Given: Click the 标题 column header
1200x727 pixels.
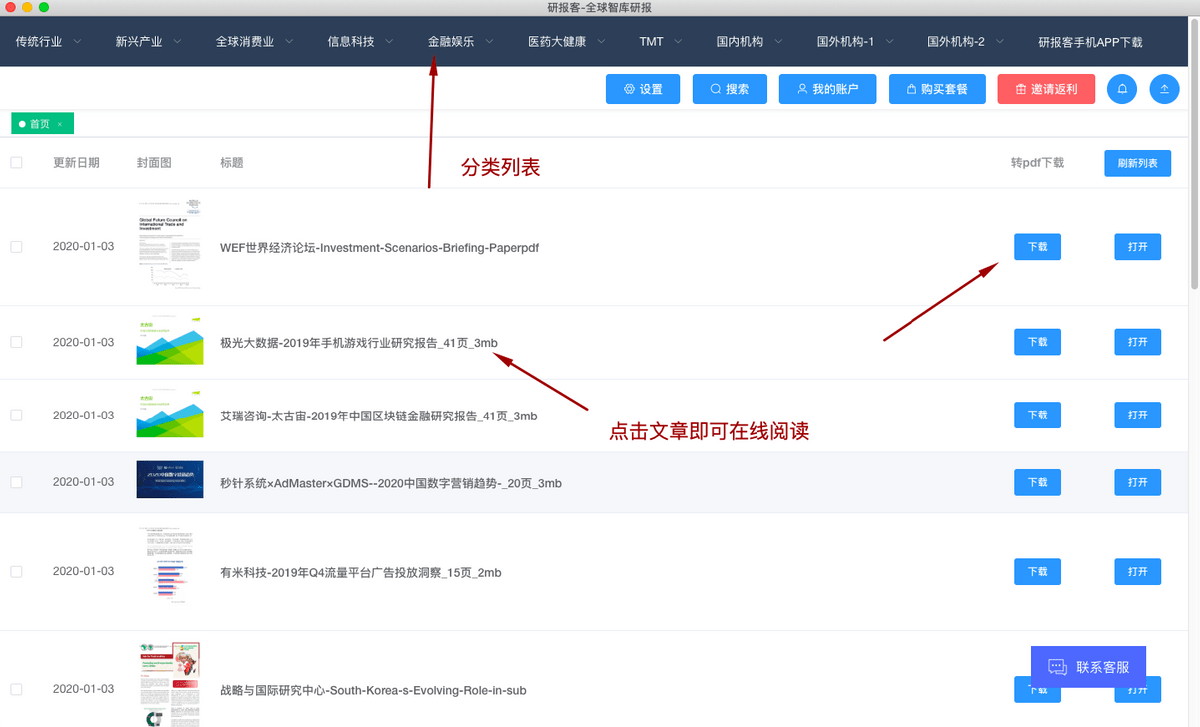Looking at the screenshot, I should [232, 163].
